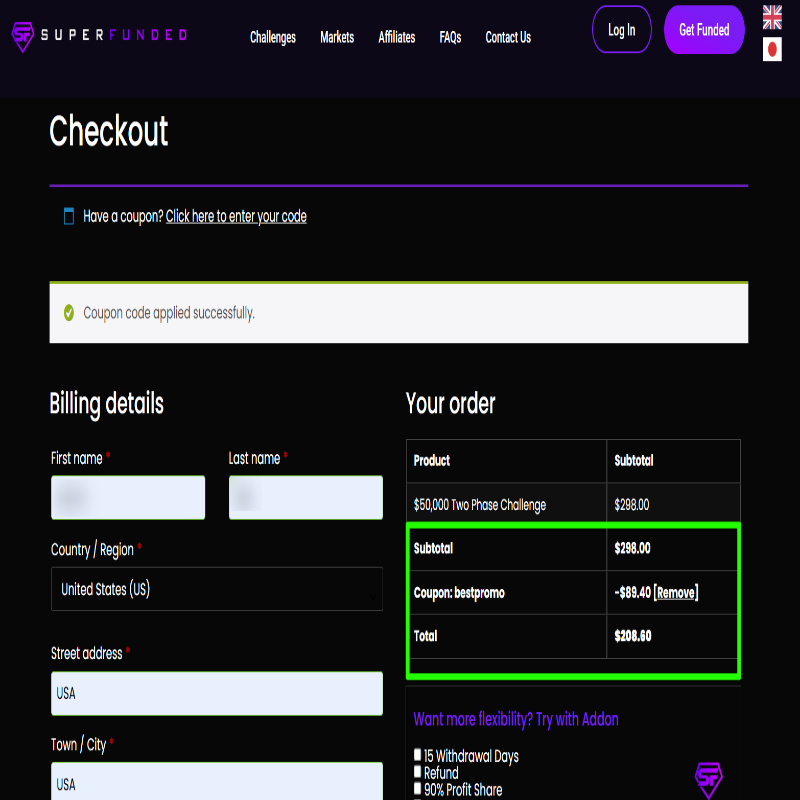800x800 pixels.
Task: Open the Challenges menu
Action: pyautogui.click(x=273, y=37)
